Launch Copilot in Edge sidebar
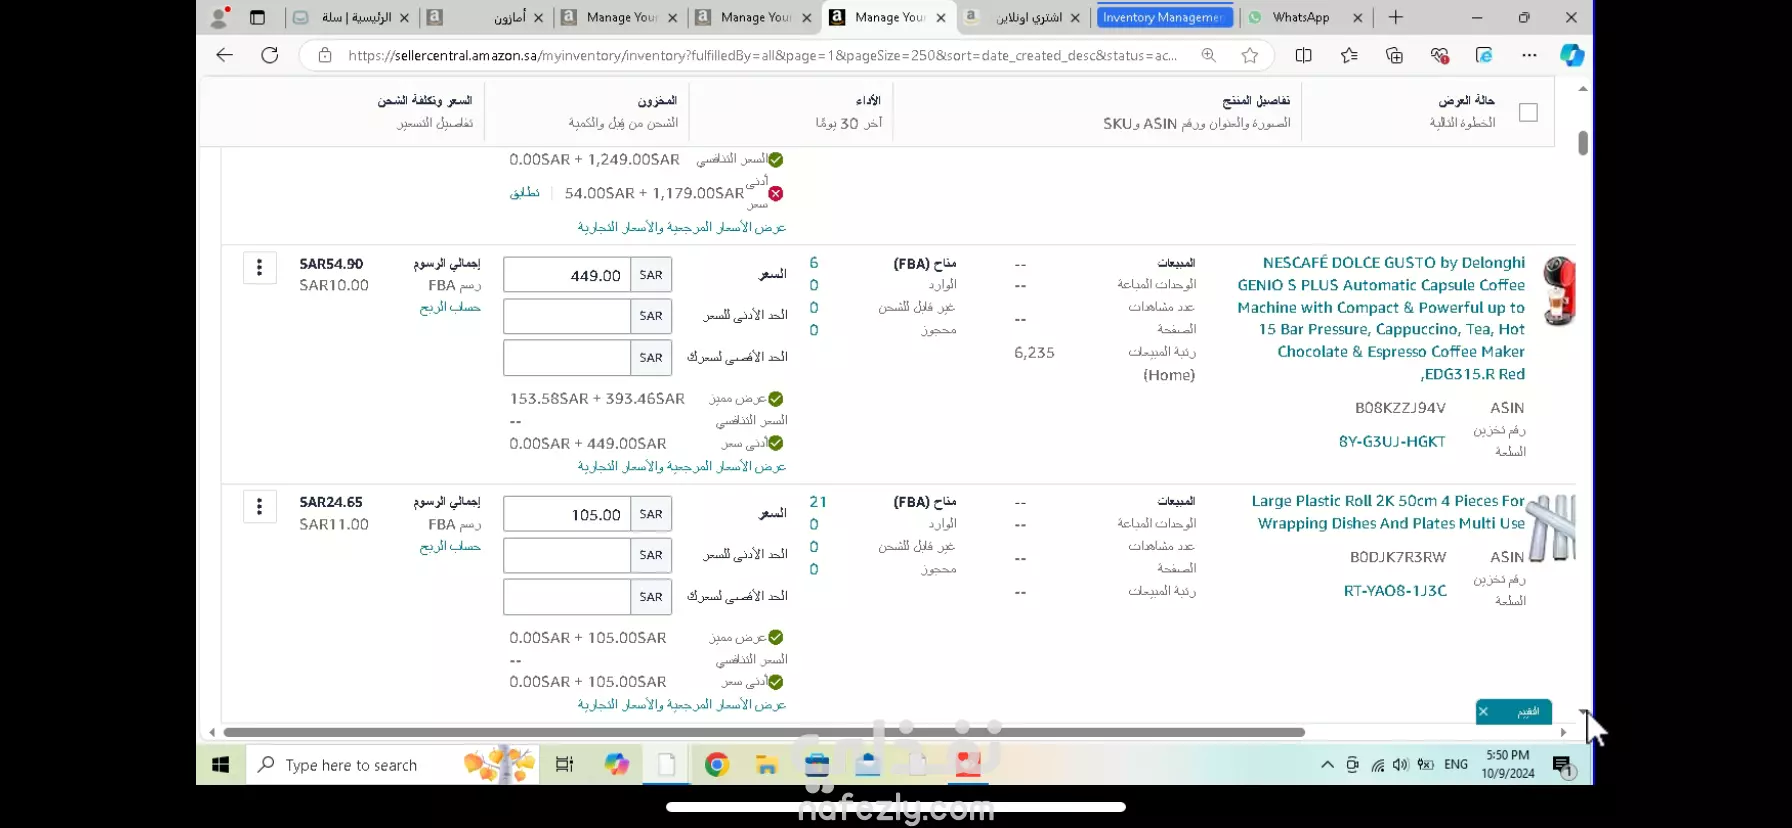 (x=1571, y=55)
